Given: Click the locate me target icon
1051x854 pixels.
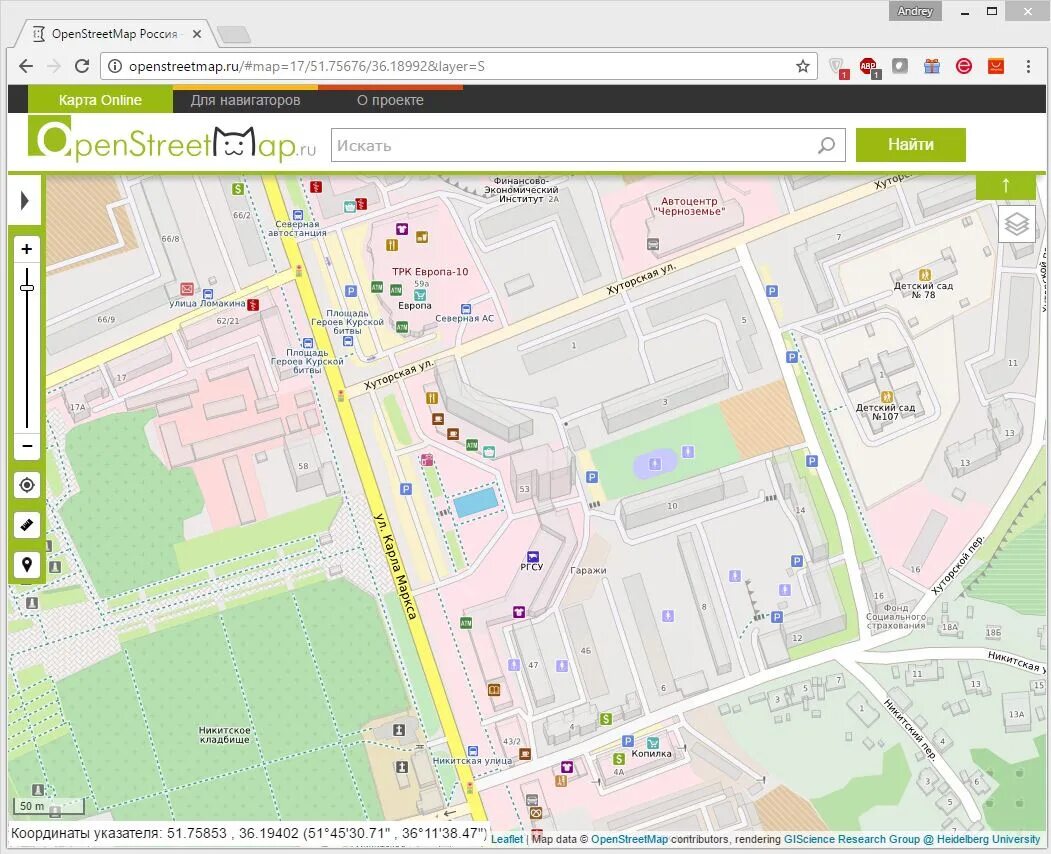Looking at the screenshot, I should point(27,485).
